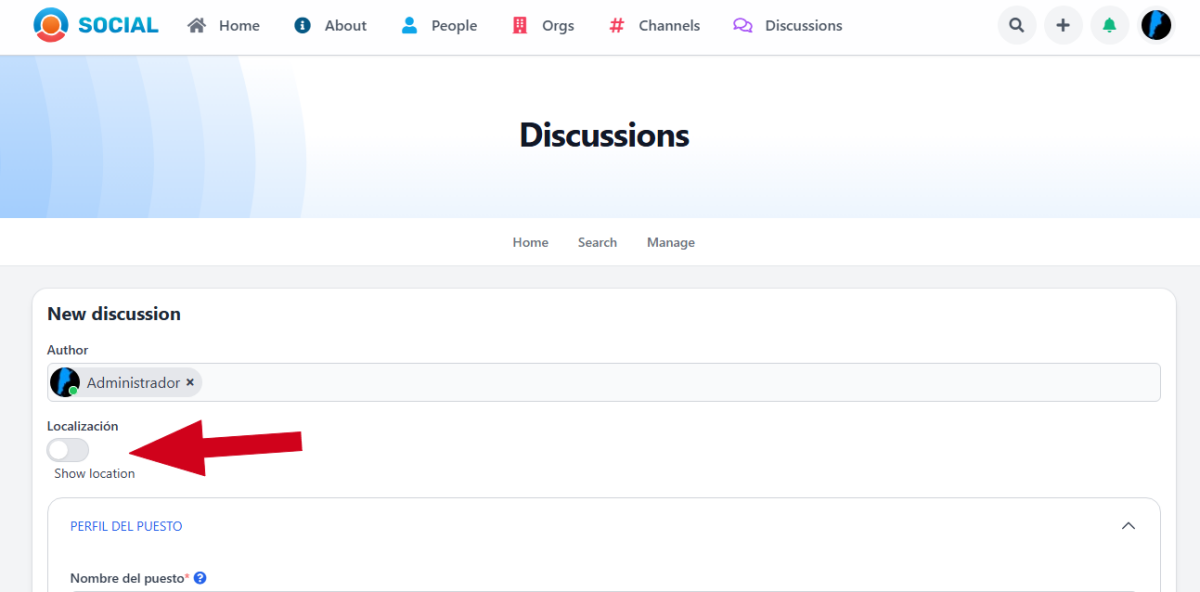This screenshot has width=1200, height=592.
Task: Open the user avatar menu
Action: pyautogui.click(x=1156, y=25)
